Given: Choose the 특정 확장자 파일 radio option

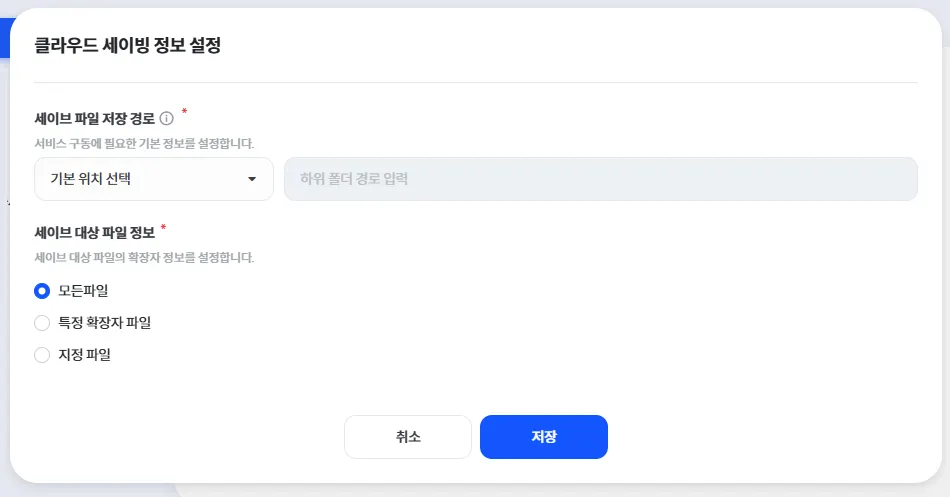Looking at the screenshot, I should pos(42,323).
